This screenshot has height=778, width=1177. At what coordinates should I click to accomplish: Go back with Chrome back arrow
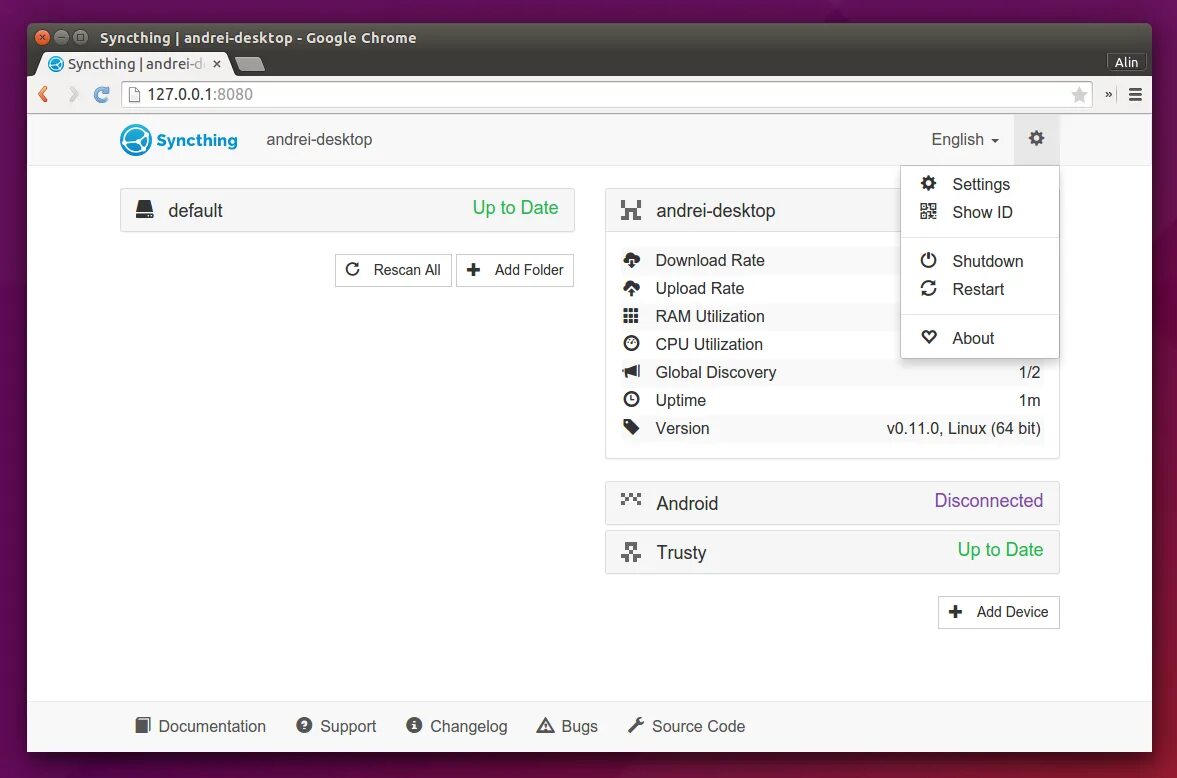pyautogui.click(x=44, y=94)
